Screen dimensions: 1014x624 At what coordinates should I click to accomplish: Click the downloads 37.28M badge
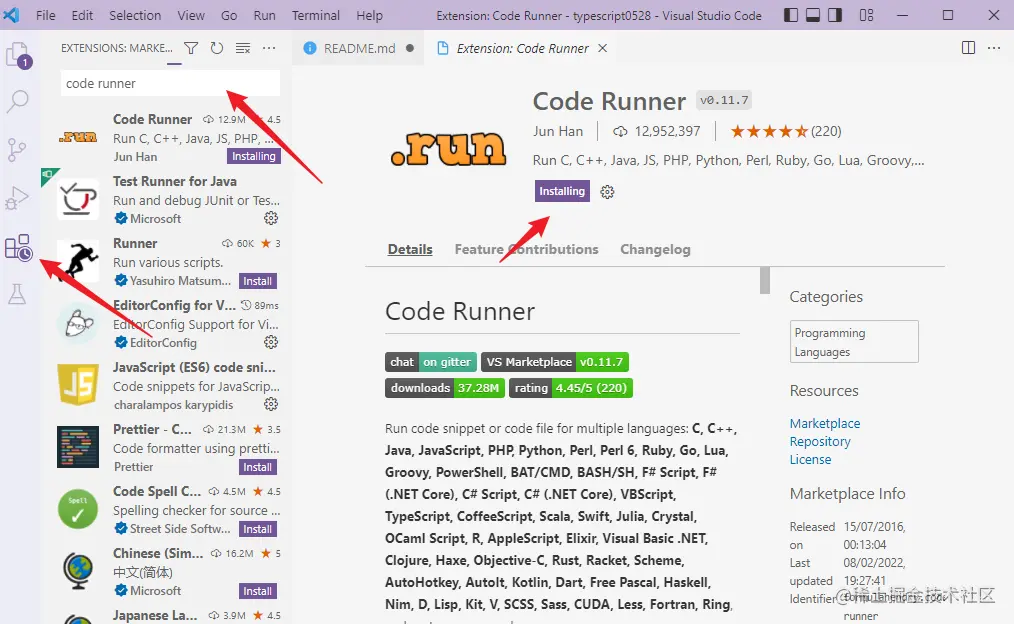(x=445, y=388)
